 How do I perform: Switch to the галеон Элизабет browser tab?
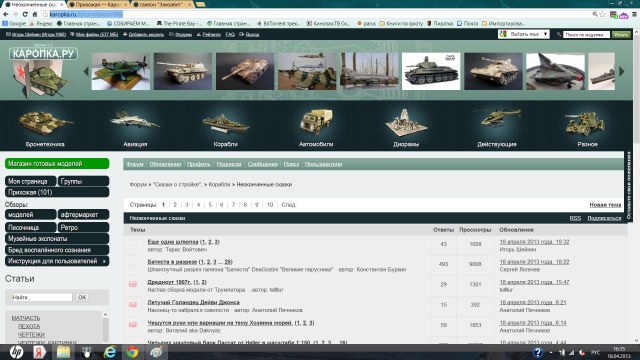pyautogui.click(x=163, y=4)
